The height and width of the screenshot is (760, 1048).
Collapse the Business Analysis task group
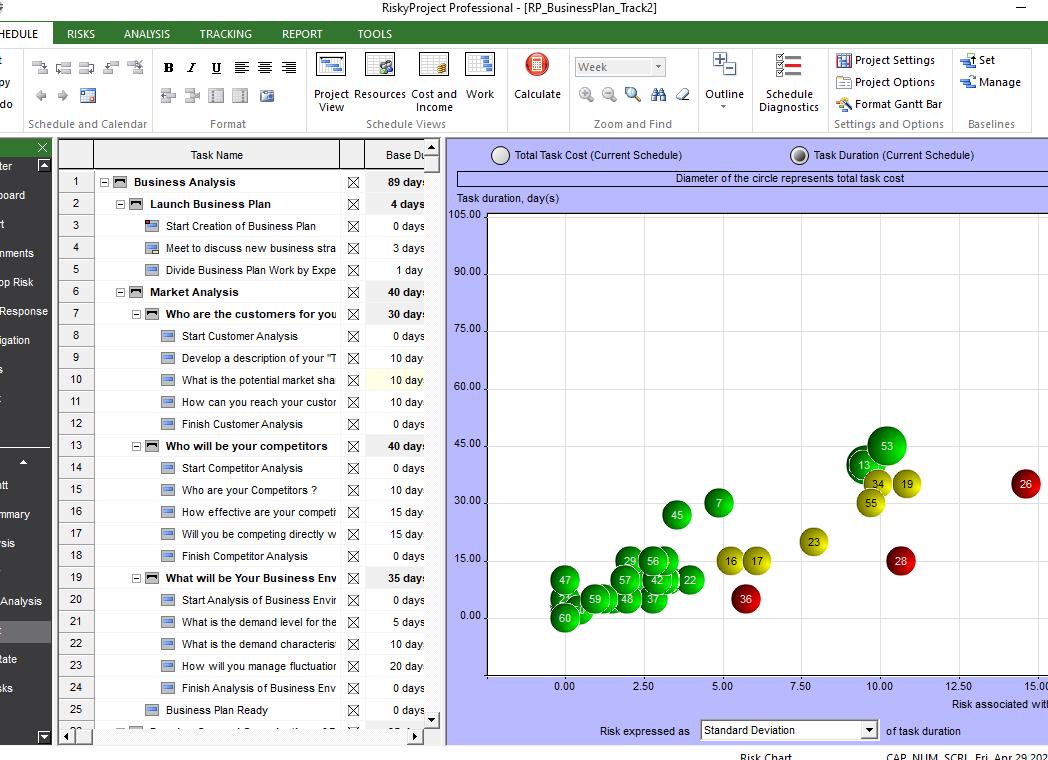(x=104, y=182)
